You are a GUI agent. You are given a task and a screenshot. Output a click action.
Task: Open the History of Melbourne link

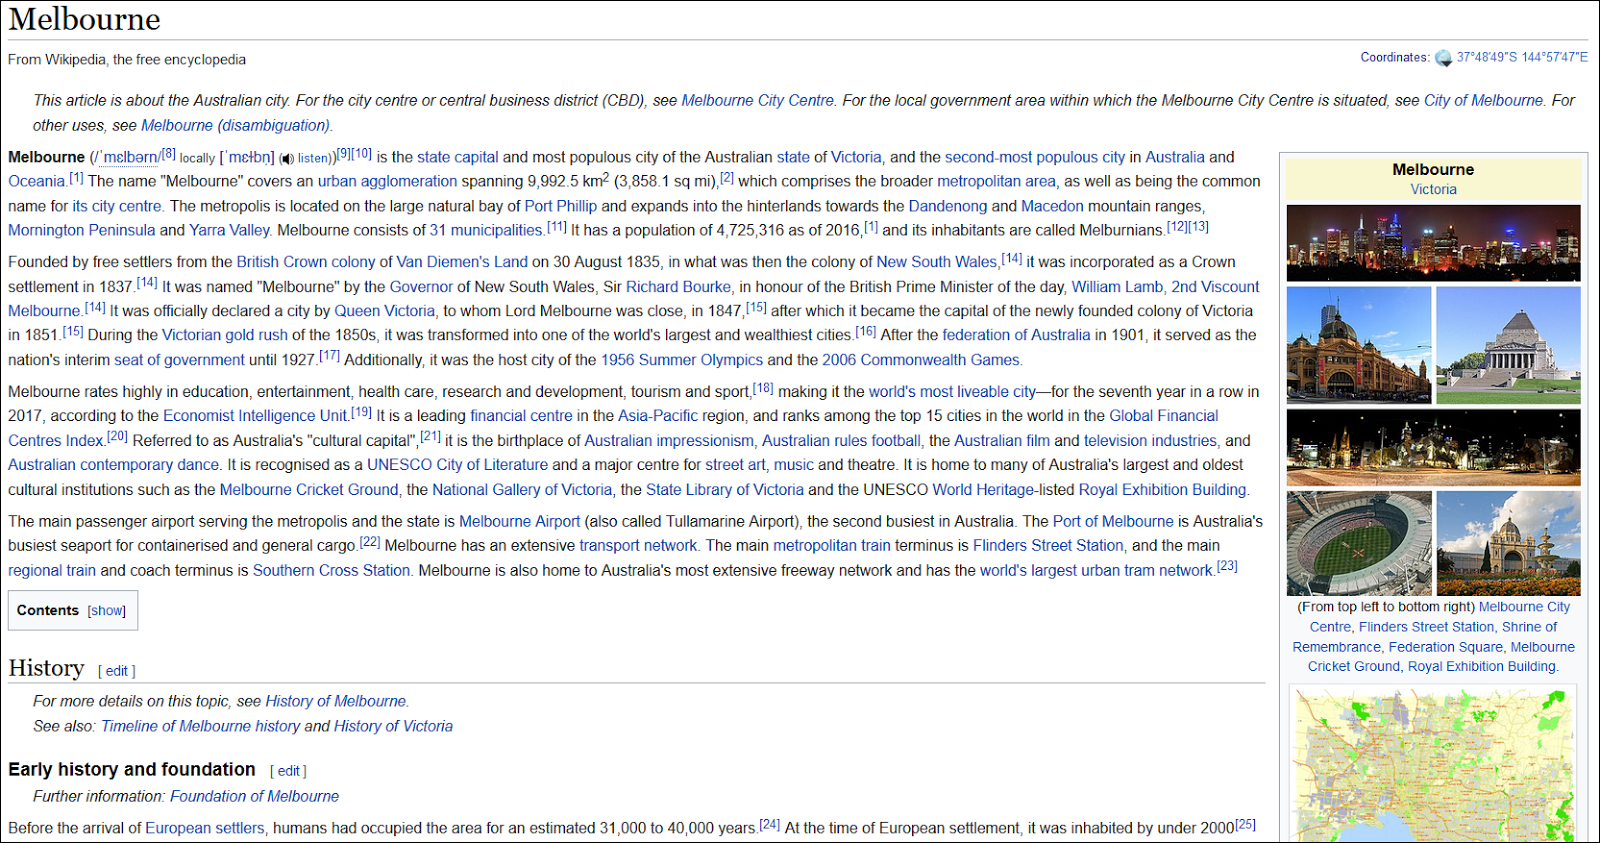point(335,702)
